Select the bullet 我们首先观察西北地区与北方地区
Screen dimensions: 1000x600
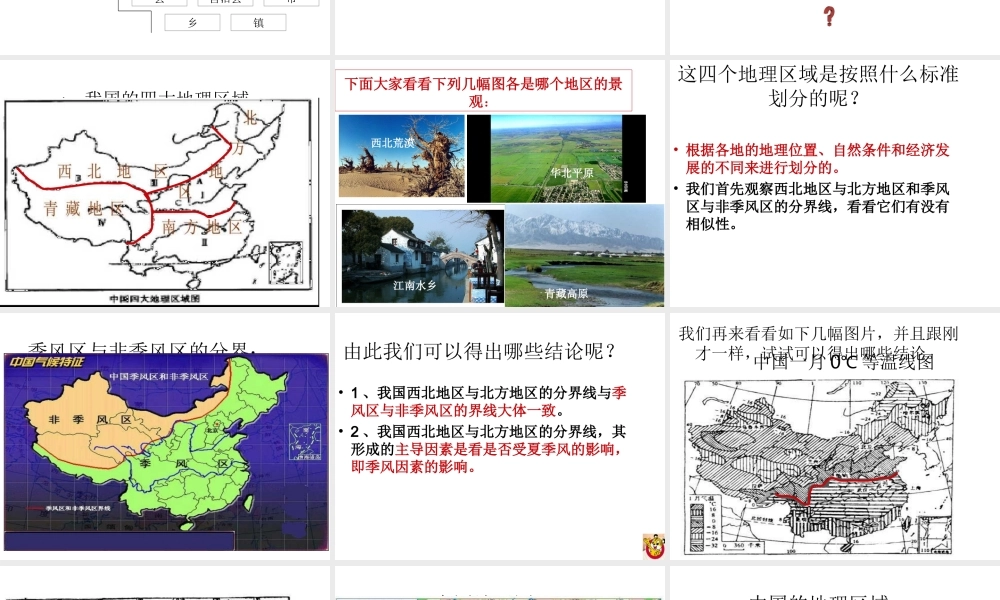[x=817, y=207]
